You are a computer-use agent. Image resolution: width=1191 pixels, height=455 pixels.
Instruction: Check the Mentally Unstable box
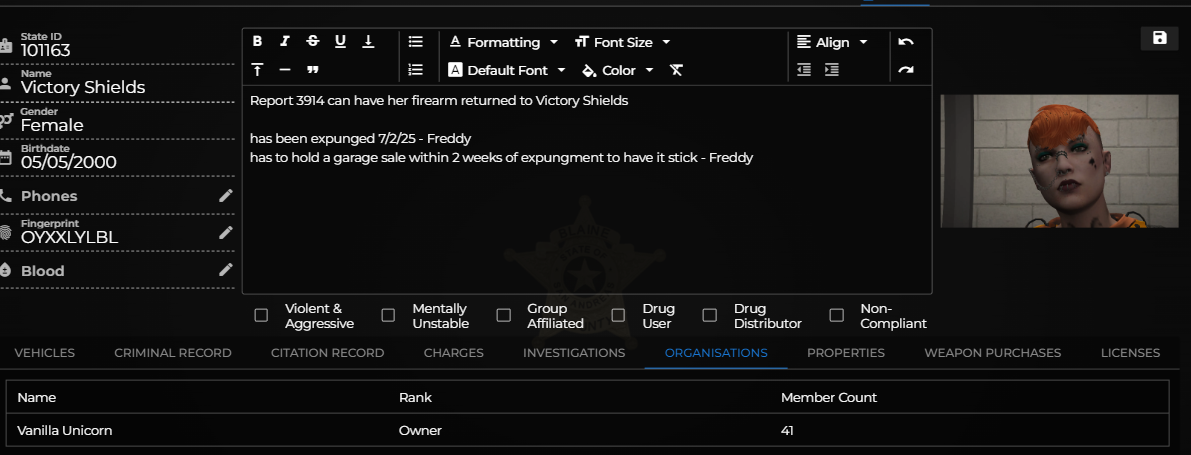(x=388, y=315)
